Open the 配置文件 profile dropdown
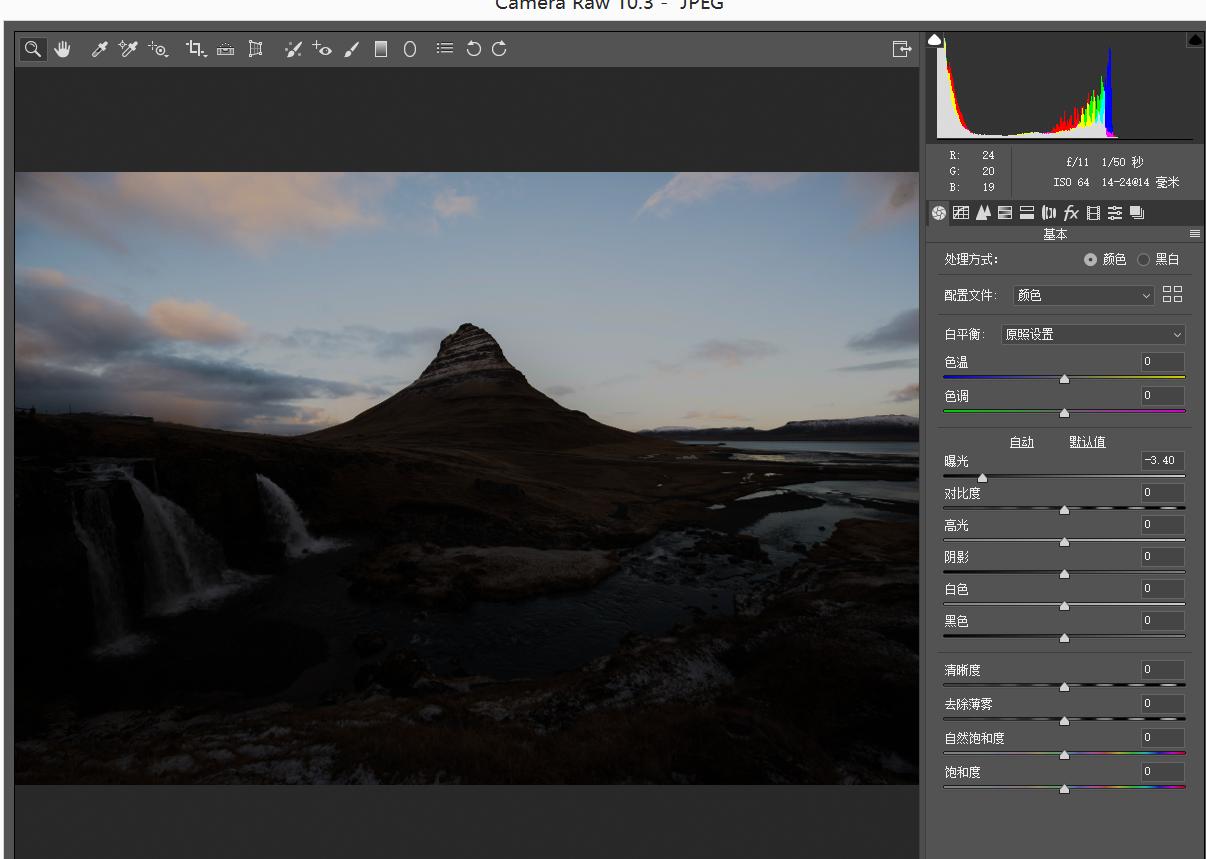 (x=1084, y=295)
